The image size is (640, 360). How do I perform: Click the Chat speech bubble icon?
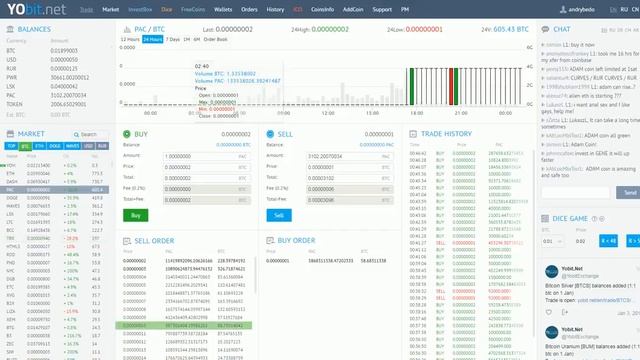tap(545, 29)
